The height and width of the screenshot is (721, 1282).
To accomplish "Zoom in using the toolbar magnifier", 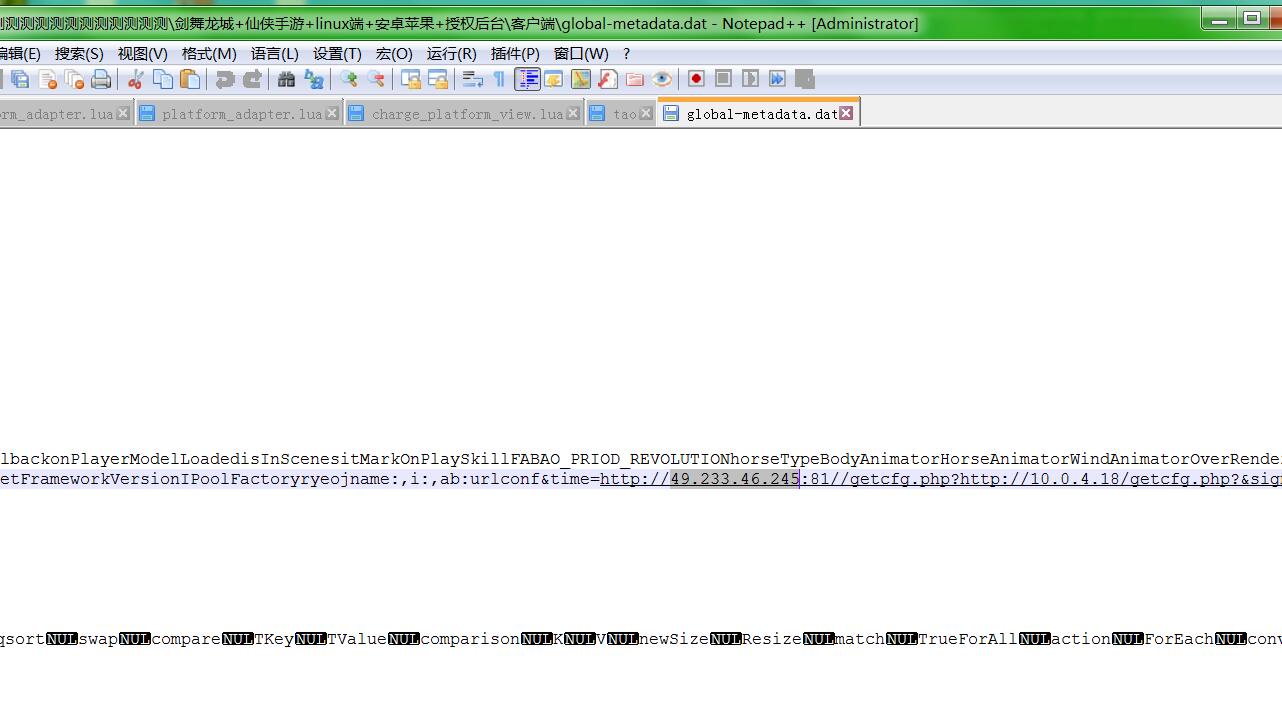I will (349, 80).
